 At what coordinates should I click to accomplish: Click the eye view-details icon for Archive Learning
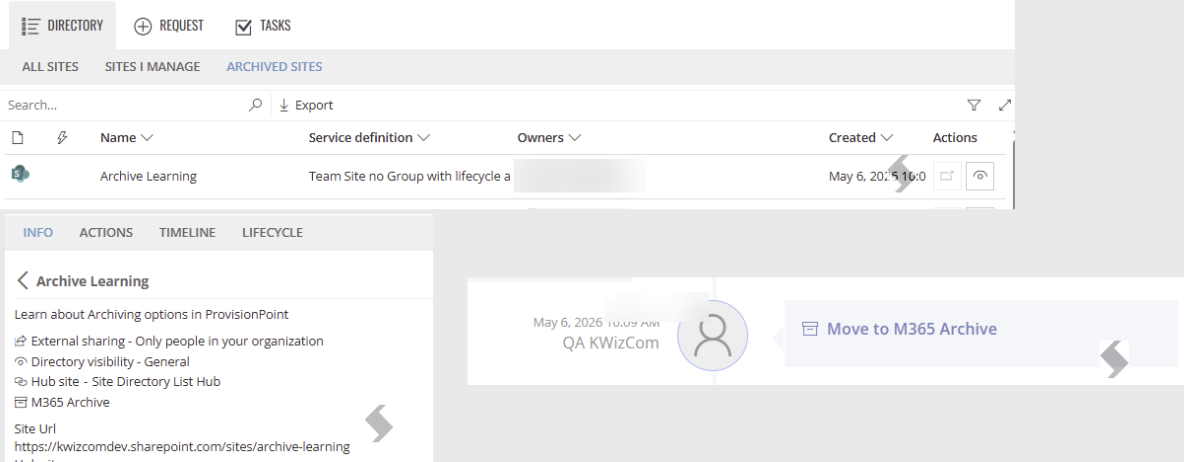click(979, 176)
